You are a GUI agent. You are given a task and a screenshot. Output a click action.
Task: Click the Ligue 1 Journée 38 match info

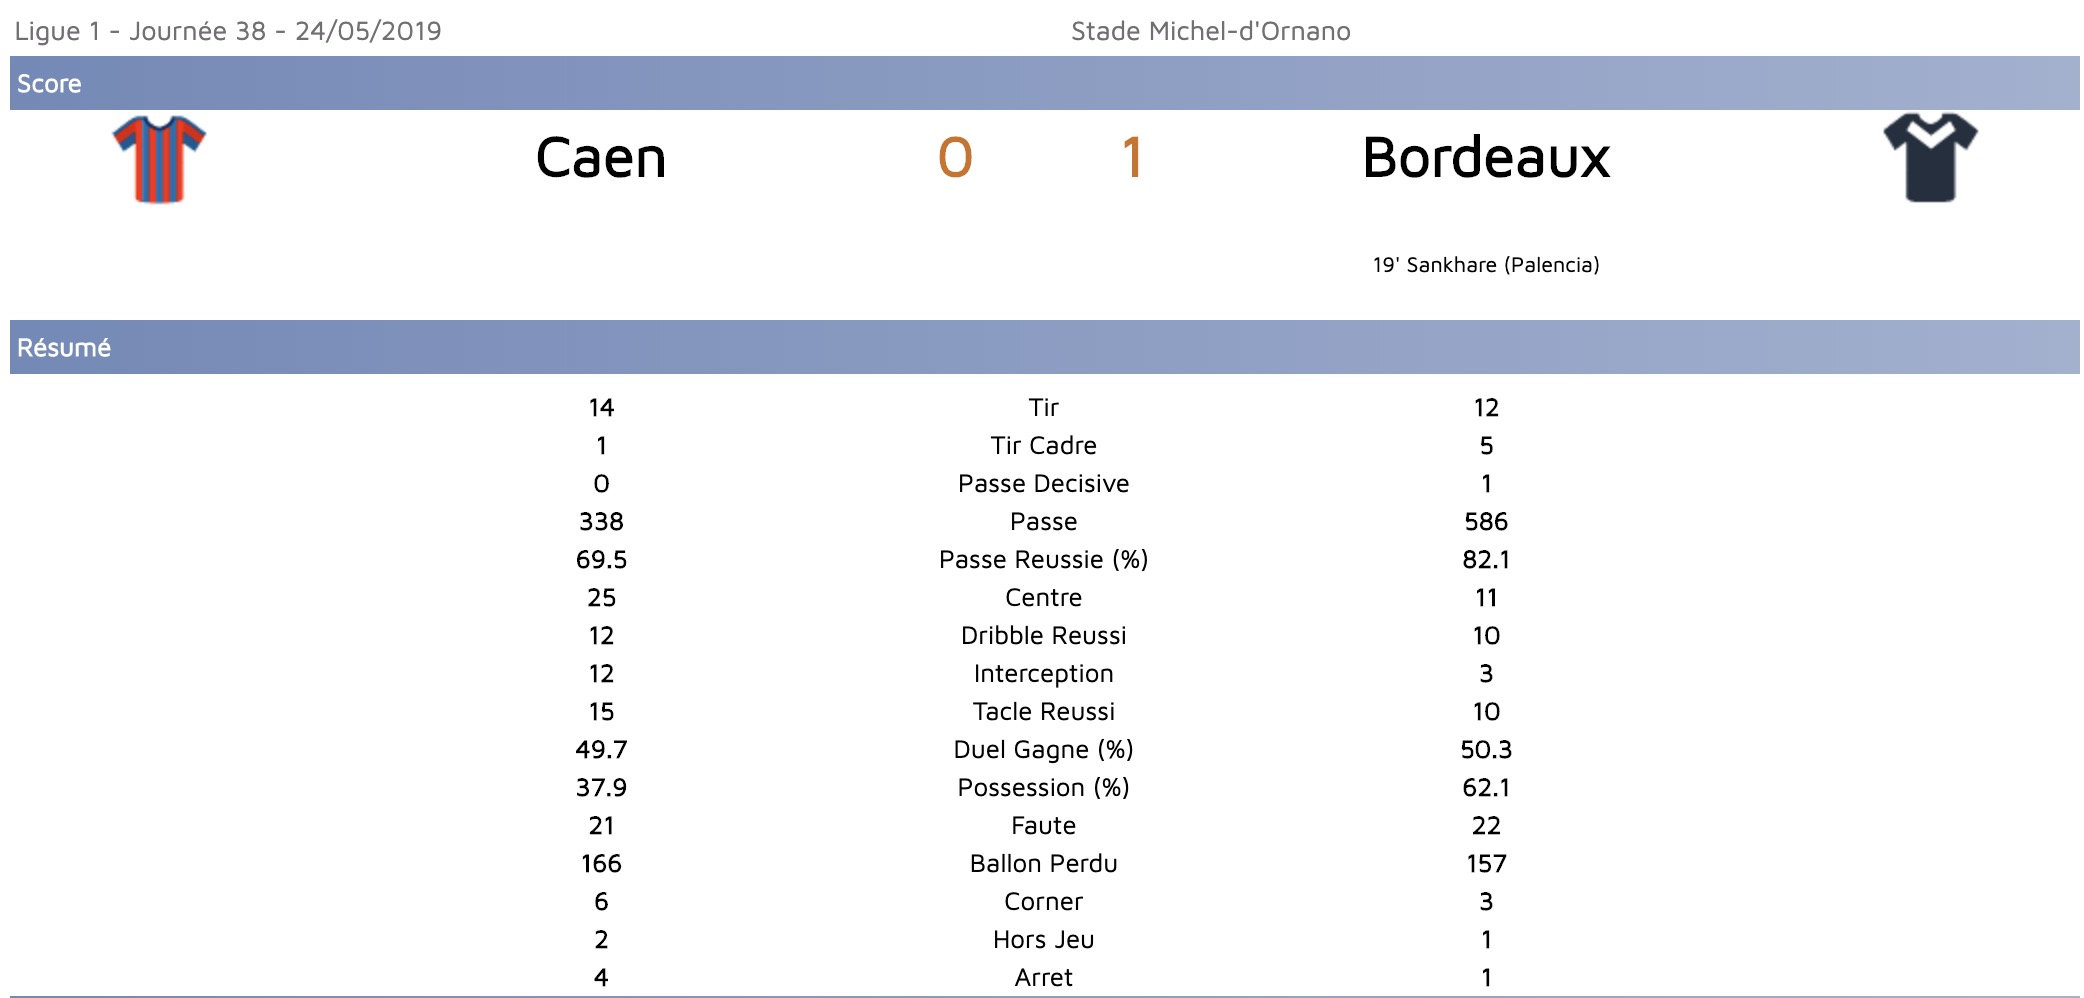[x=228, y=31]
